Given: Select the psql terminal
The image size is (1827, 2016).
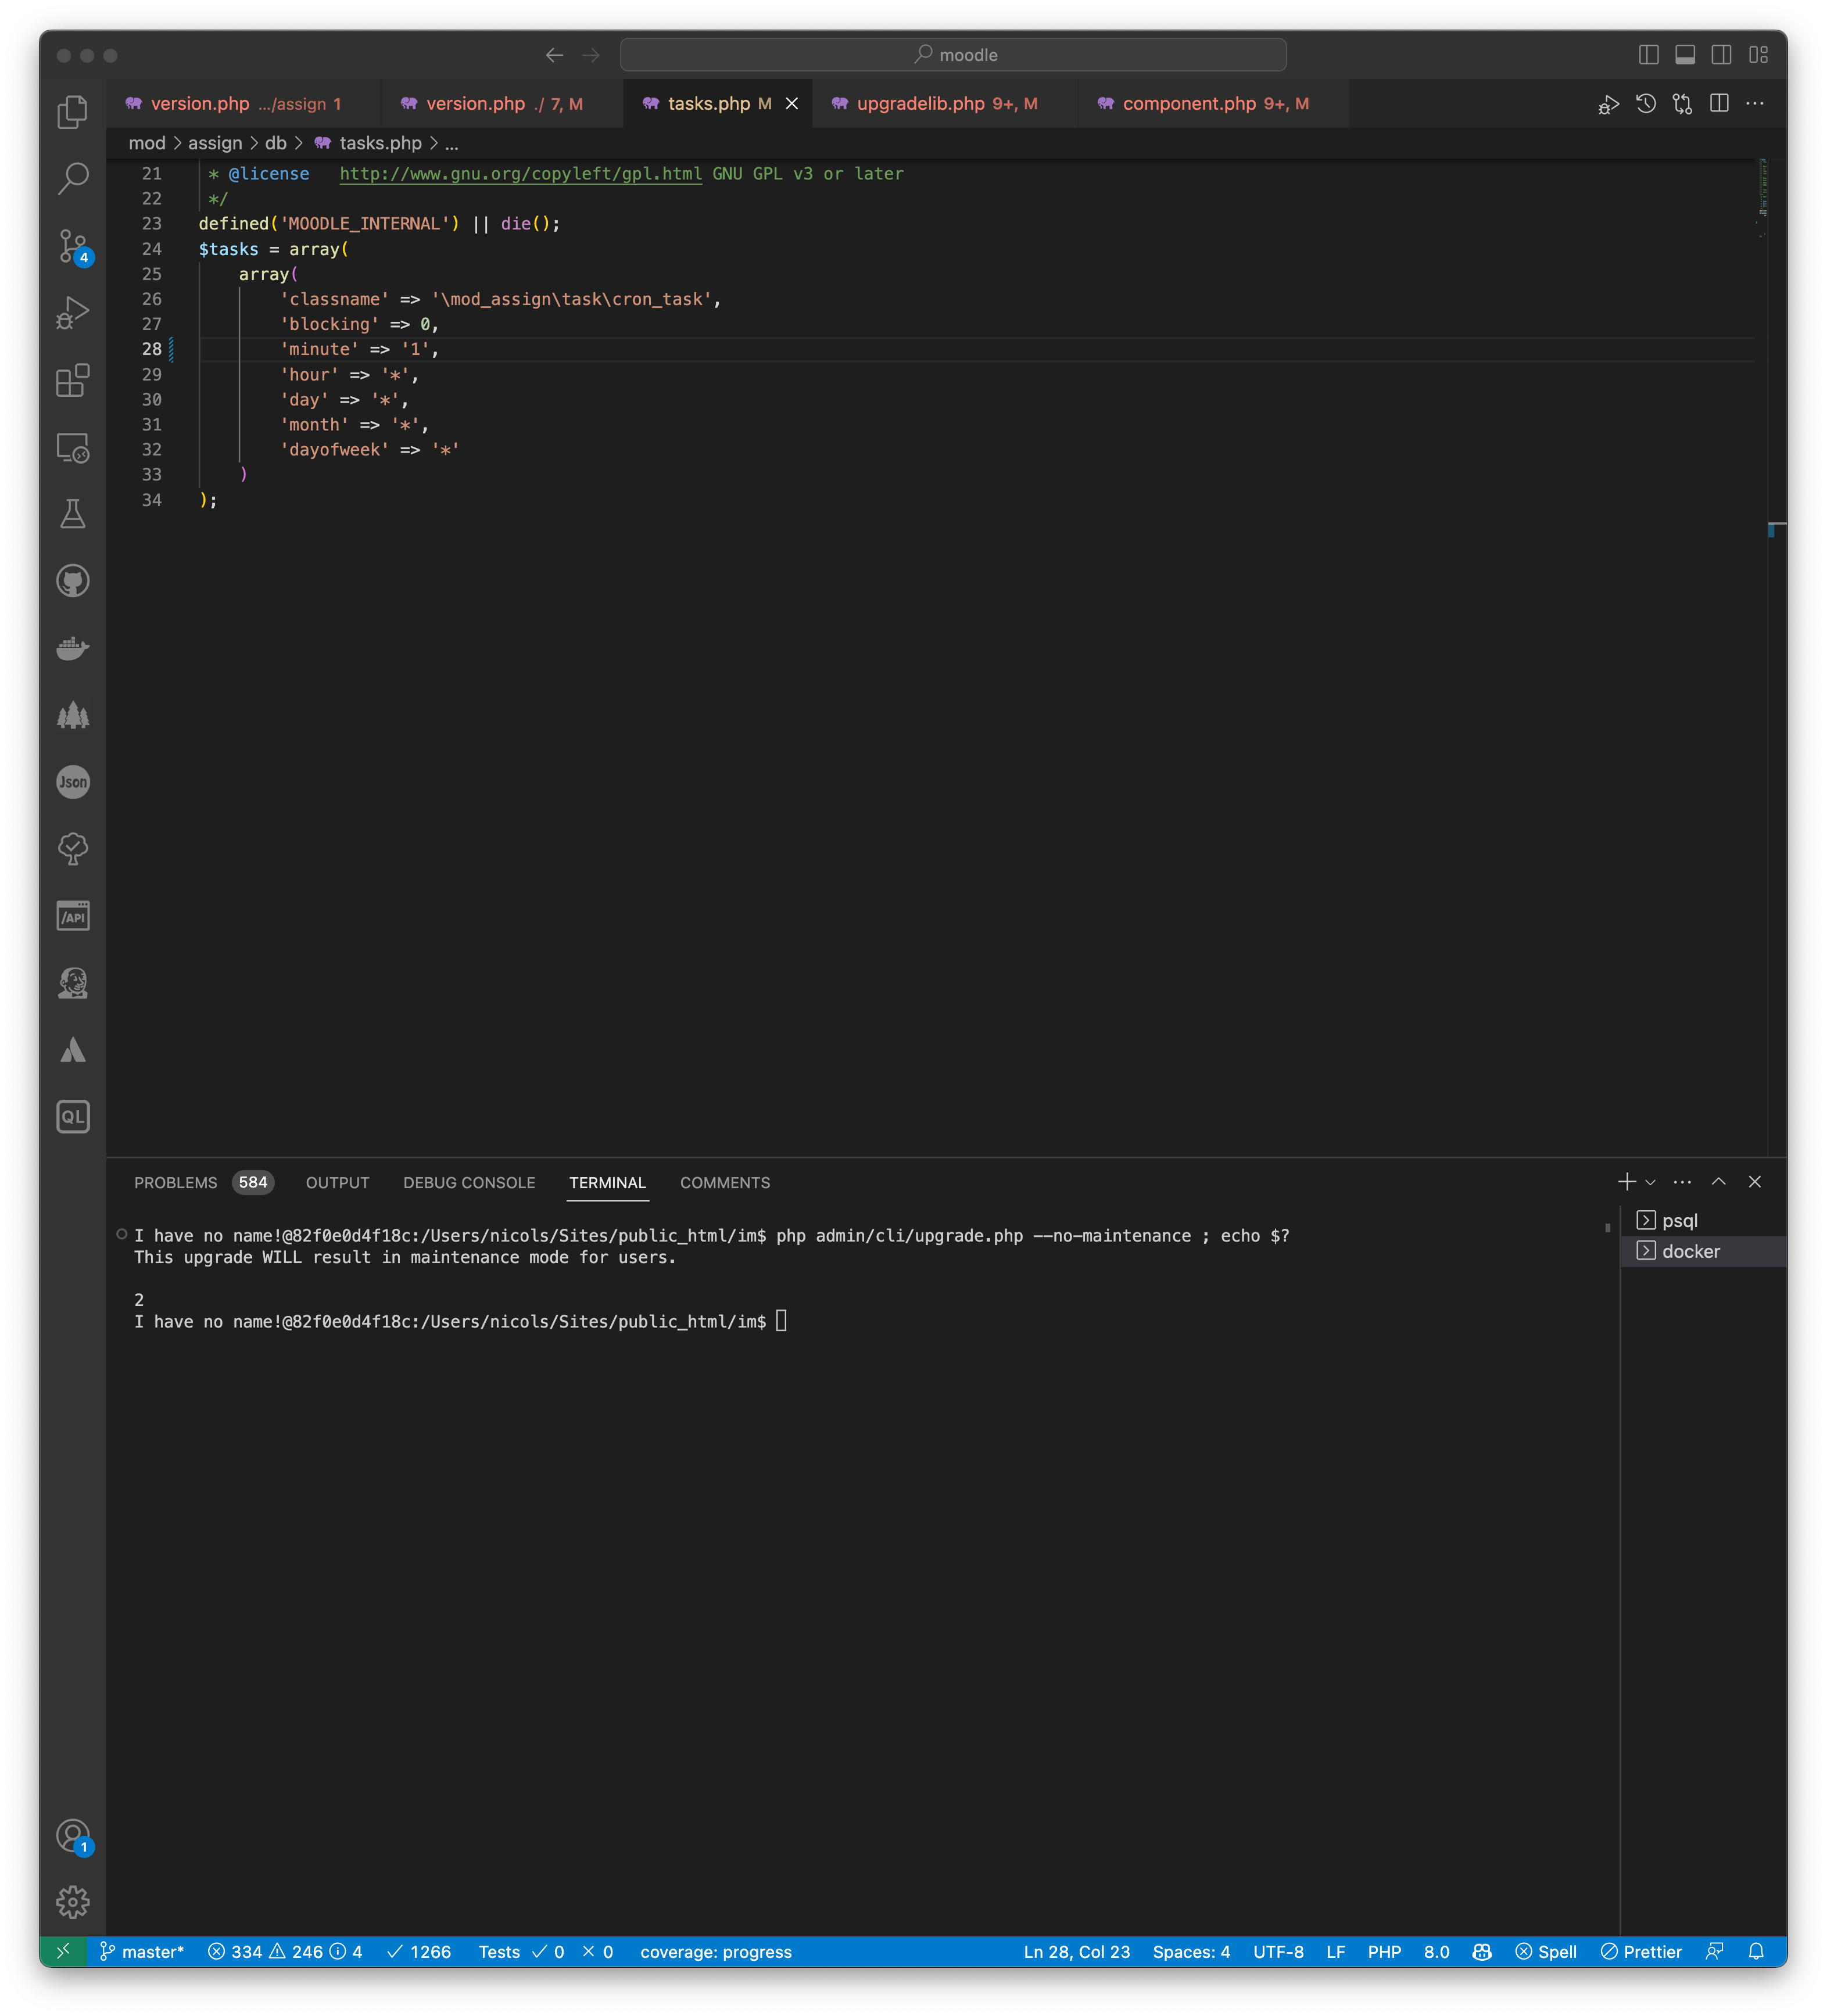Looking at the screenshot, I should (x=1703, y=1220).
